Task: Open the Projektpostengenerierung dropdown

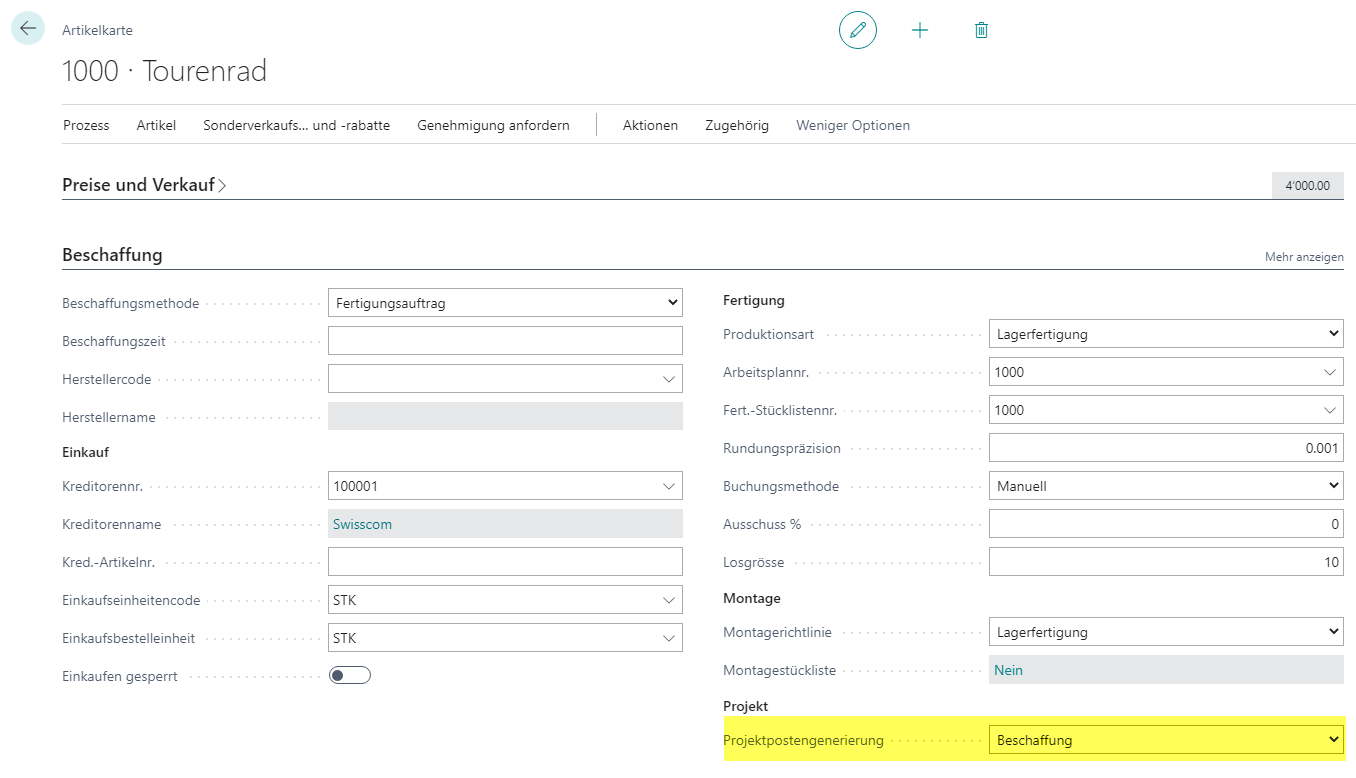Action: (x=1166, y=740)
